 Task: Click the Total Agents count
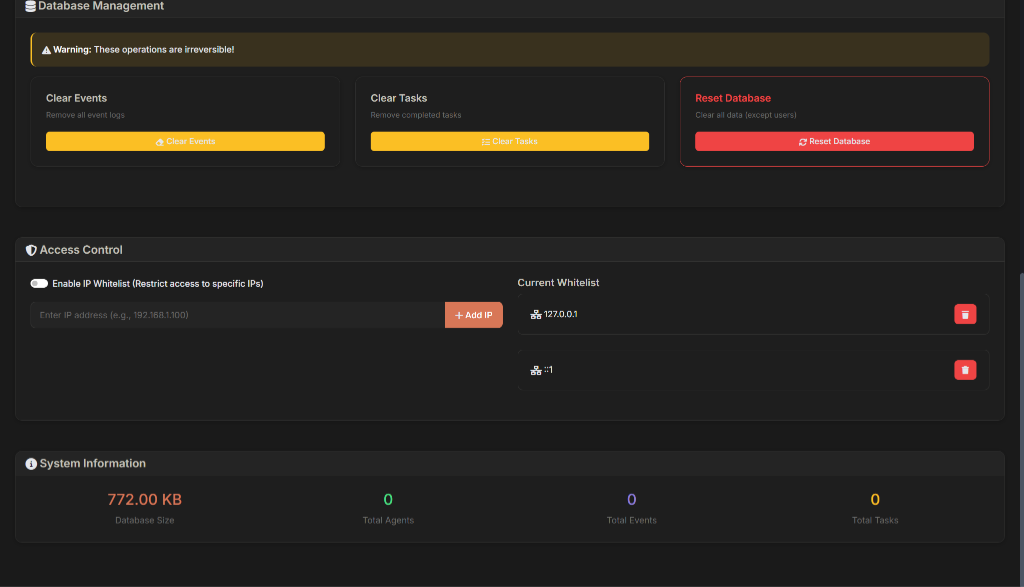388,499
